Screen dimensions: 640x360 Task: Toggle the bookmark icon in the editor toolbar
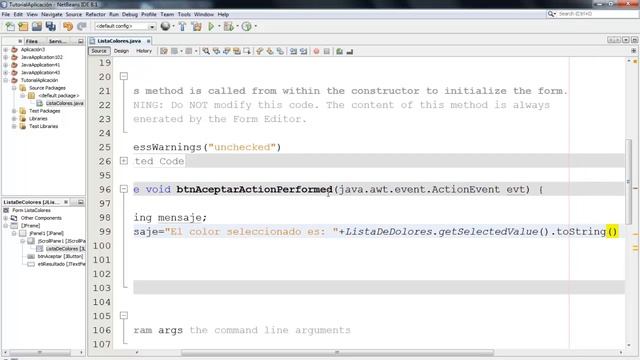pyautogui.click(x=280, y=51)
